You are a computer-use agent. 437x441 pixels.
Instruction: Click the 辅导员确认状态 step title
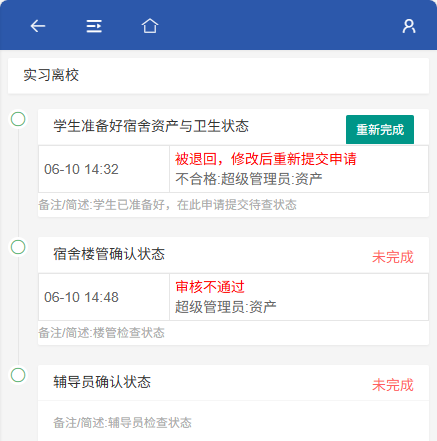coord(102,382)
